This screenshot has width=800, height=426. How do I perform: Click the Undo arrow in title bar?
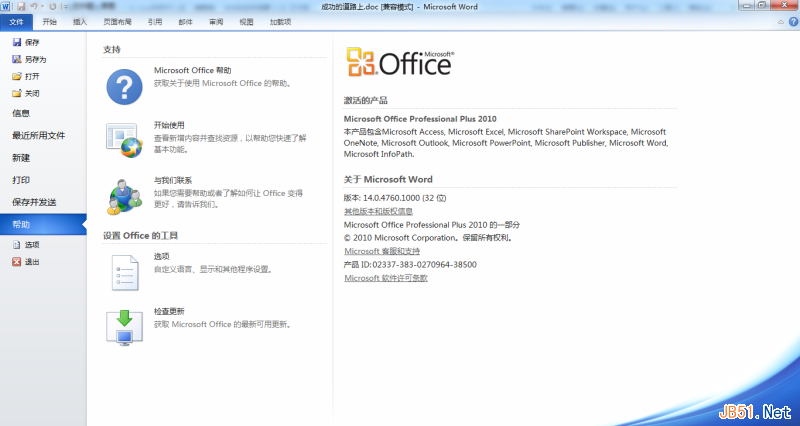33,7
